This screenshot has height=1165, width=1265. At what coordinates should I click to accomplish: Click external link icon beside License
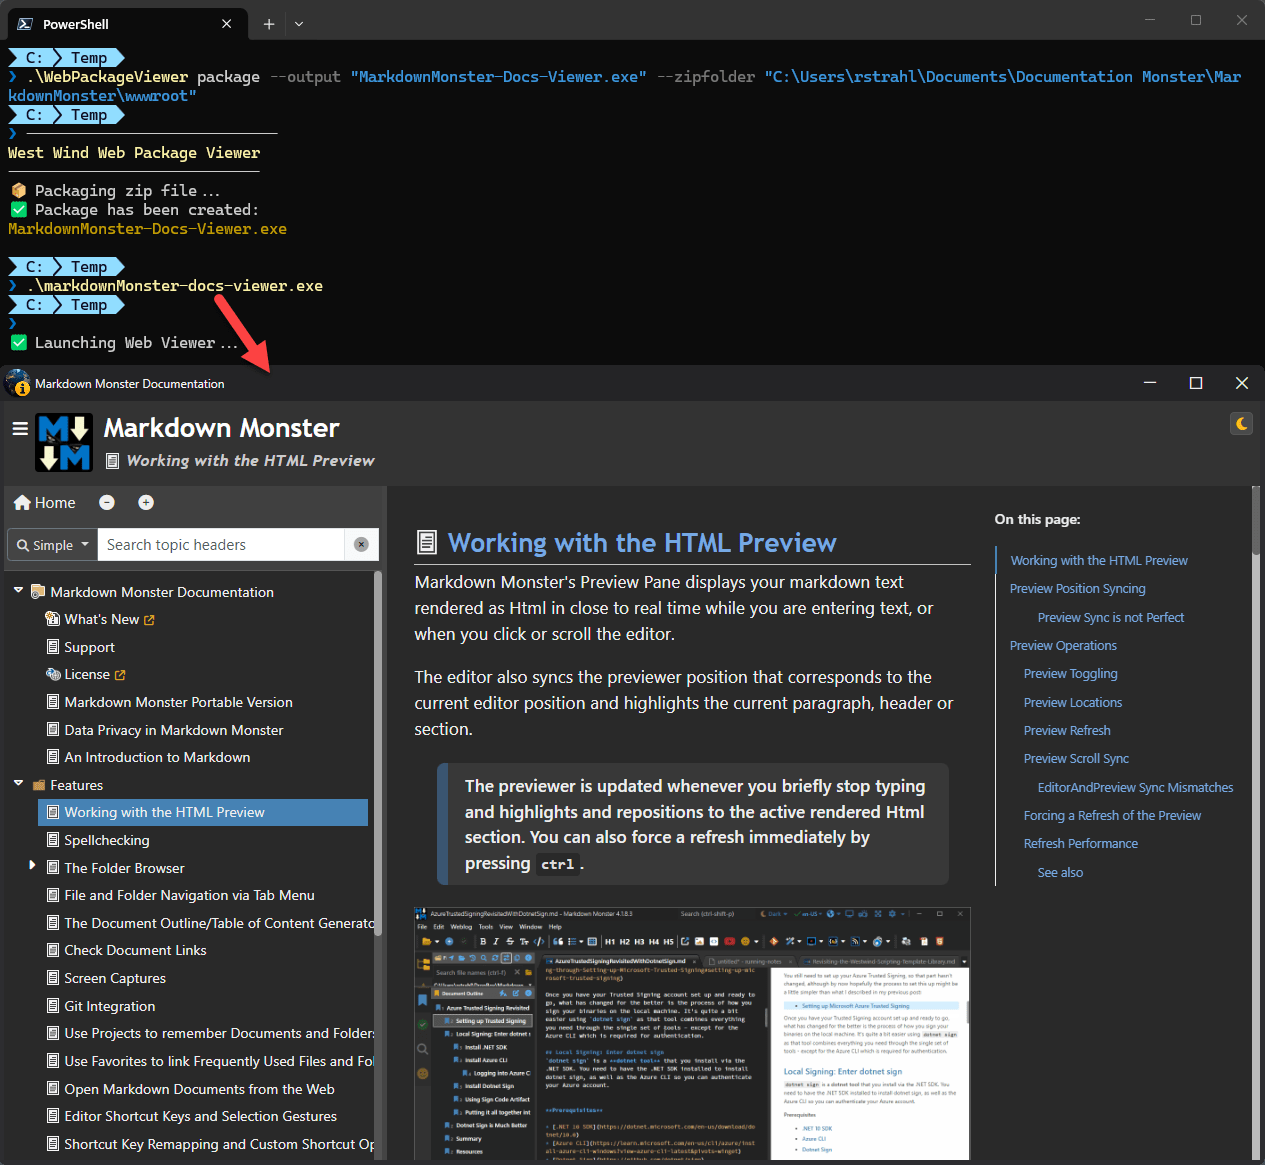pyautogui.click(x=120, y=675)
